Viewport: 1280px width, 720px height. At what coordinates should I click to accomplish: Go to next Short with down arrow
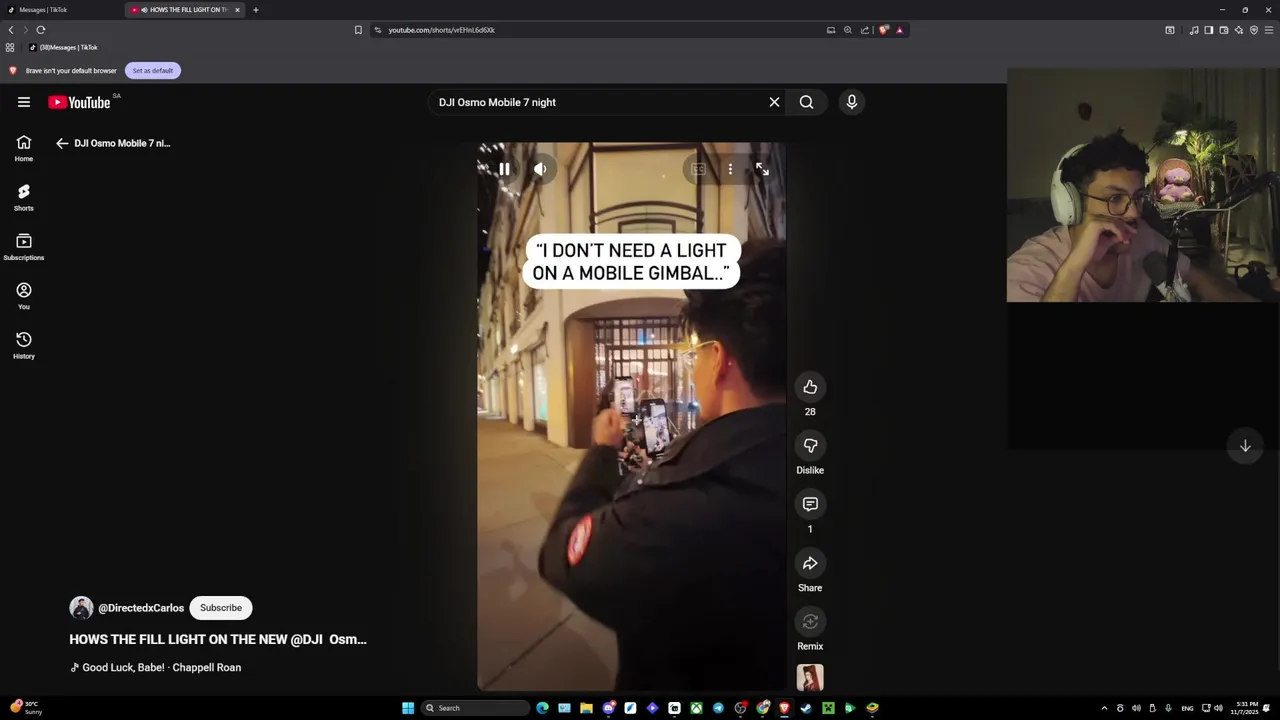click(x=1245, y=446)
